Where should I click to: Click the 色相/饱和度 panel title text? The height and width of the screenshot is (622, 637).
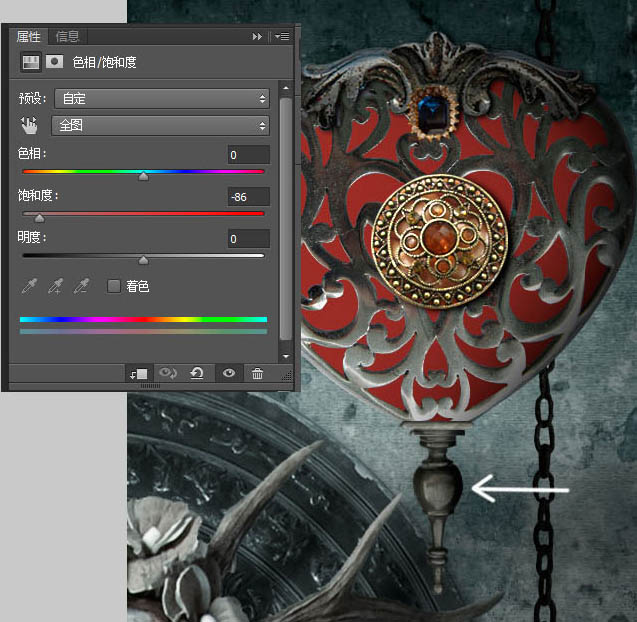tap(104, 62)
